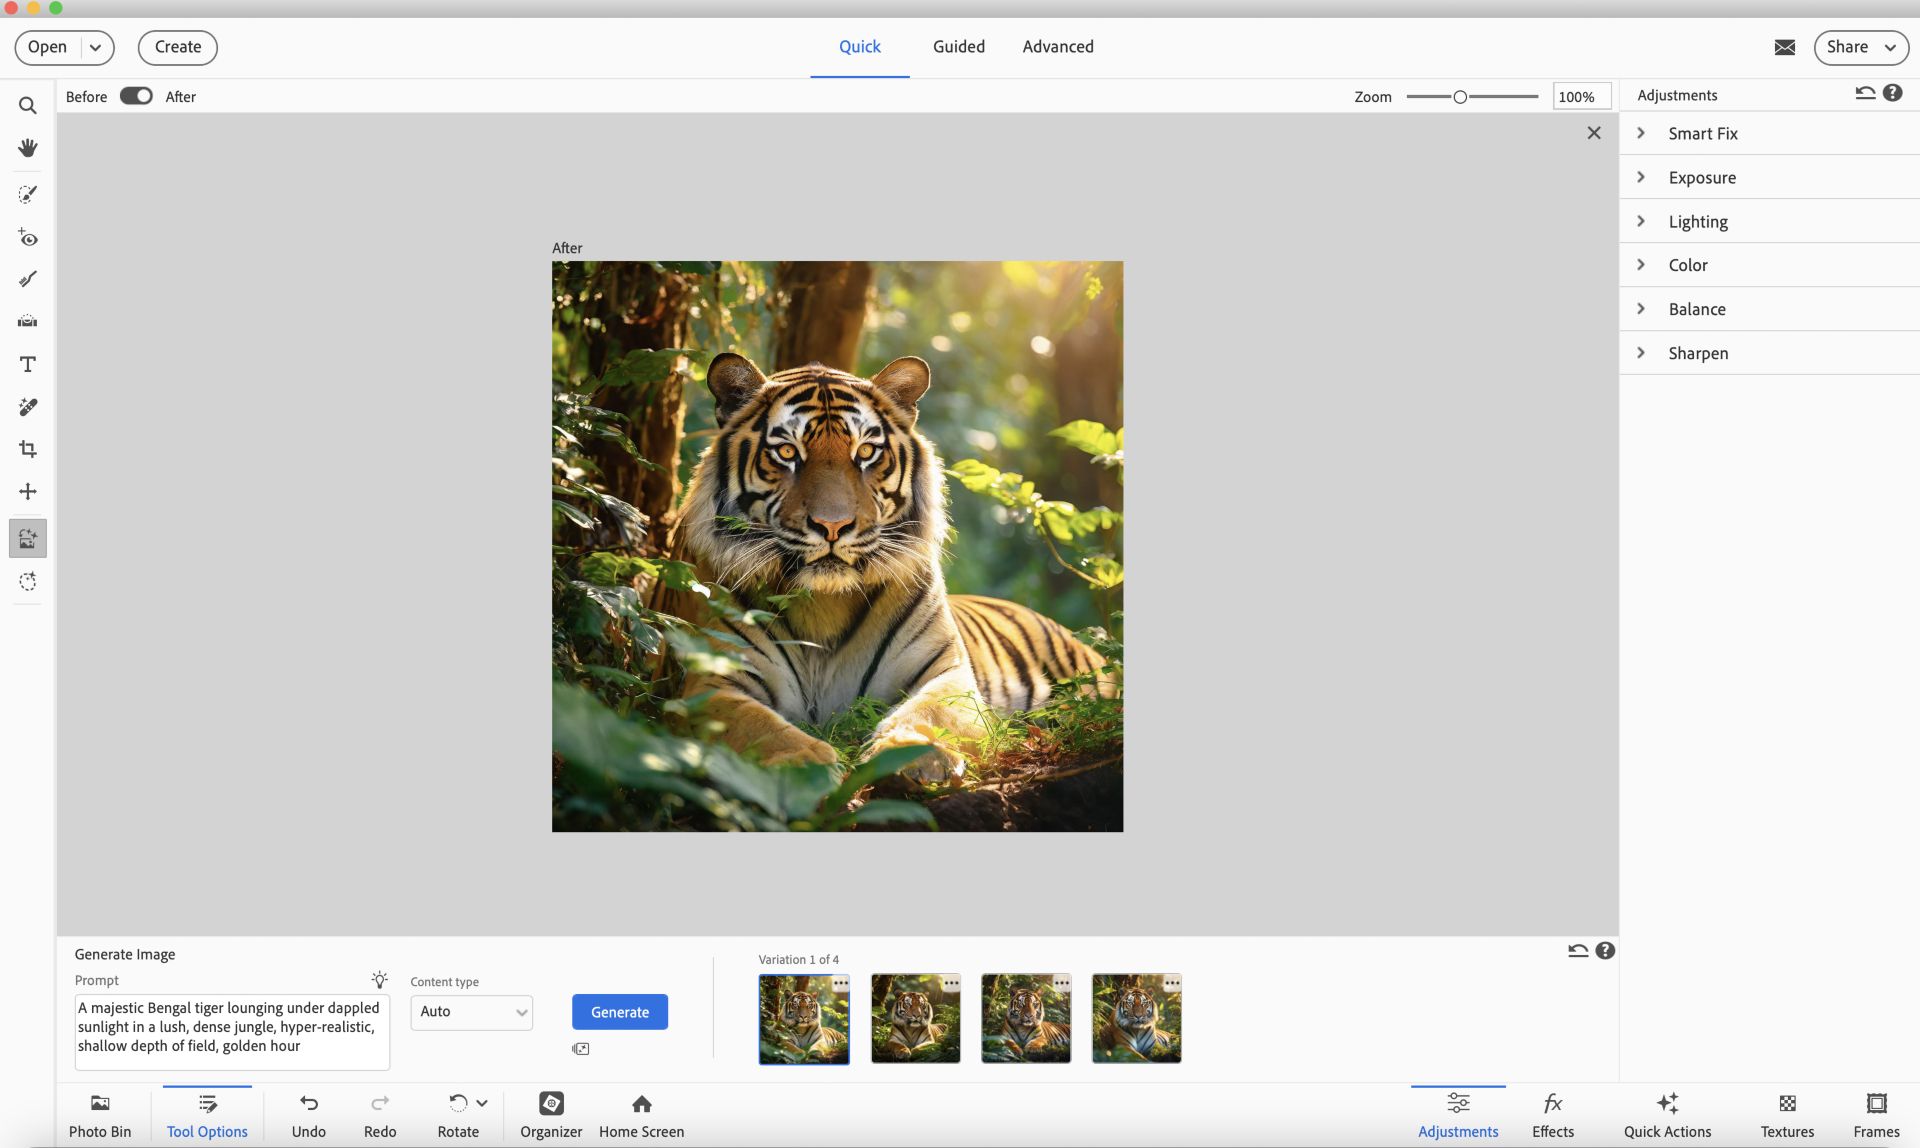
Task: Select the Hand tool
Action: click(28, 148)
